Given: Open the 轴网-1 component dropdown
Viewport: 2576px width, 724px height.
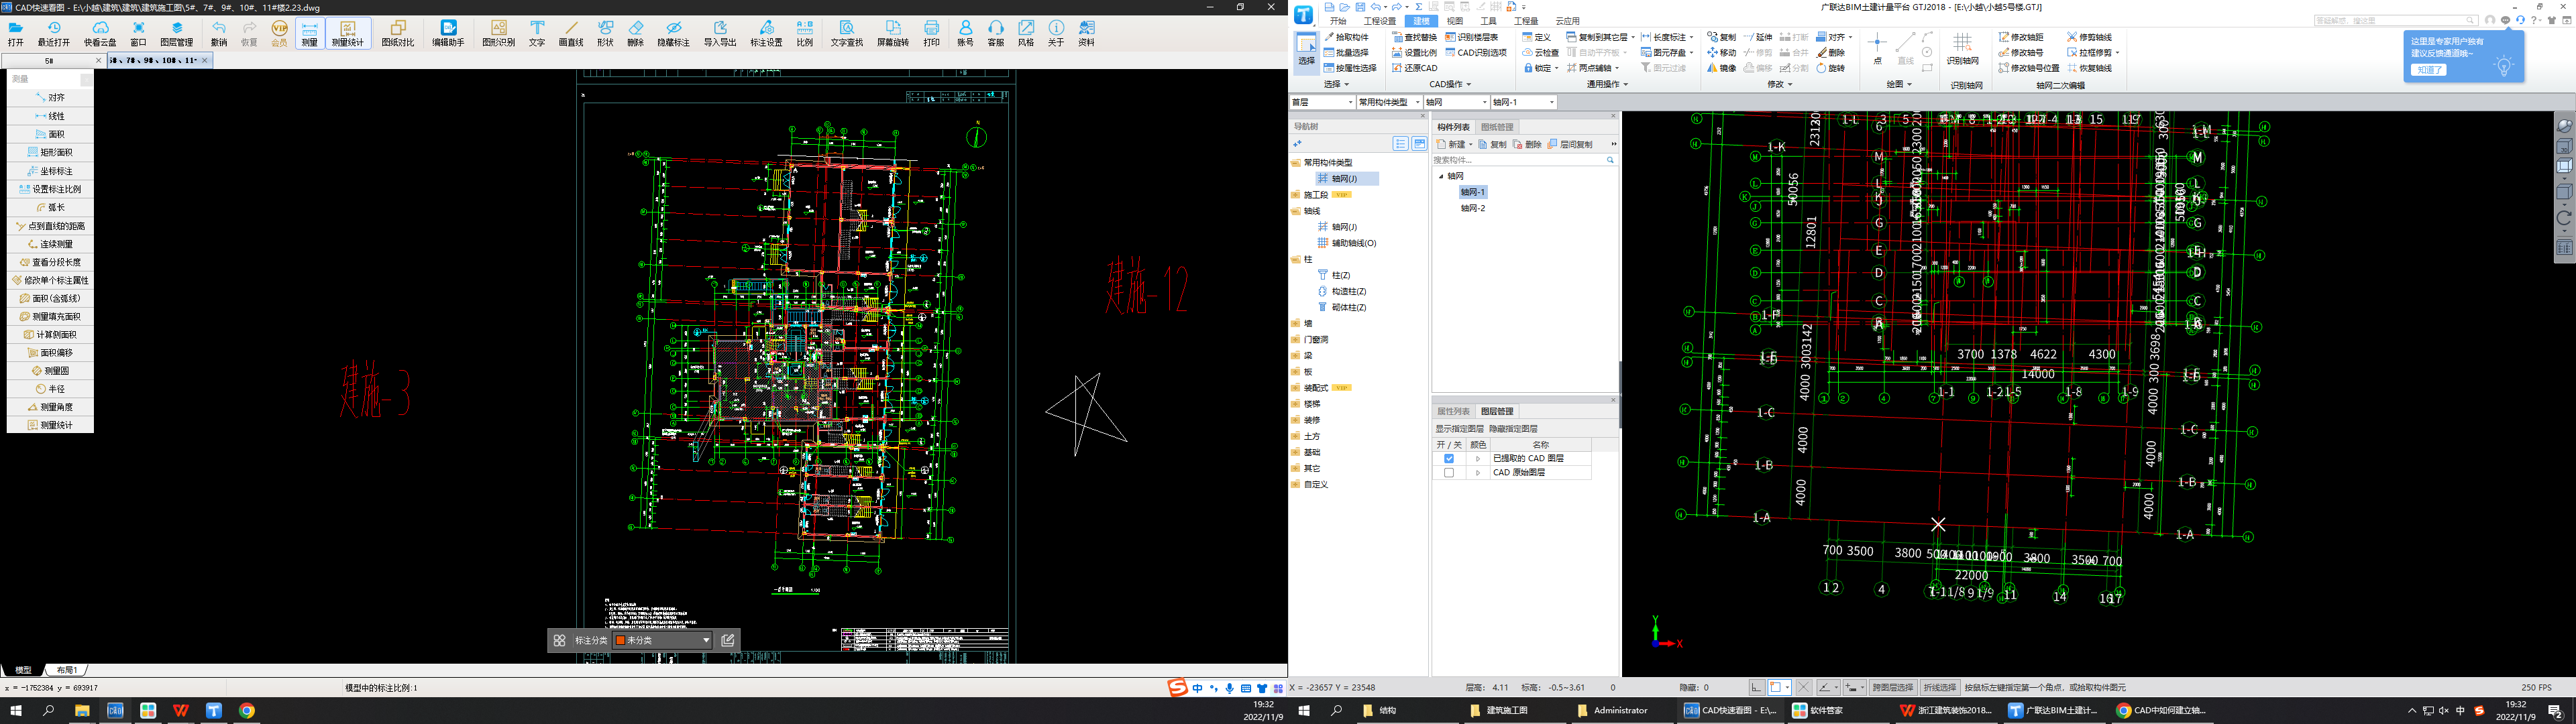Looking at the screenshot, I should 1523,102.
